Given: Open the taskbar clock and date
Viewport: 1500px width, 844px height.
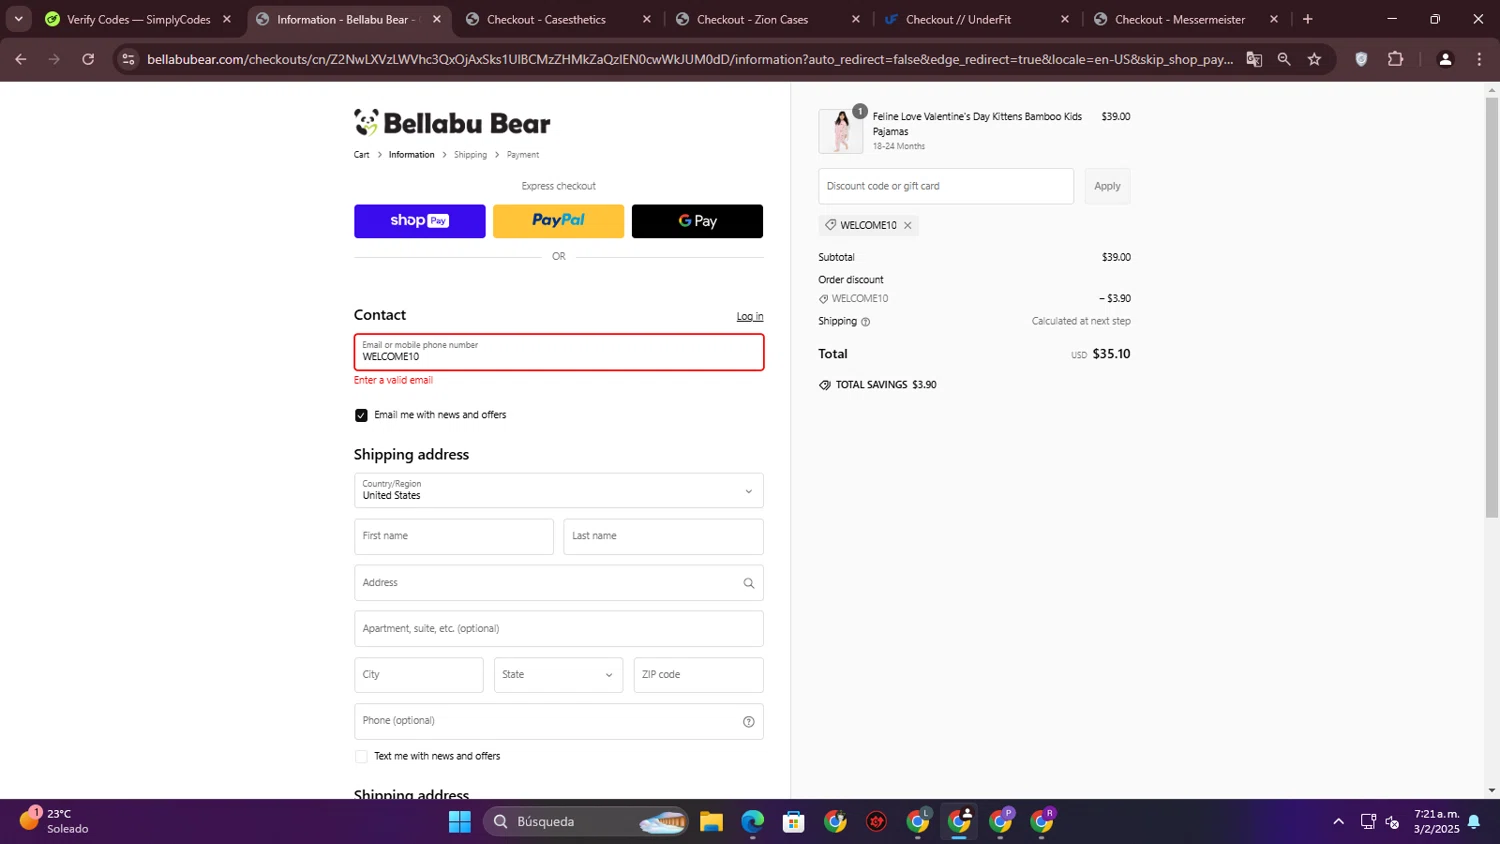Looking at the screenshot, I should click(x=1436, y=822).
